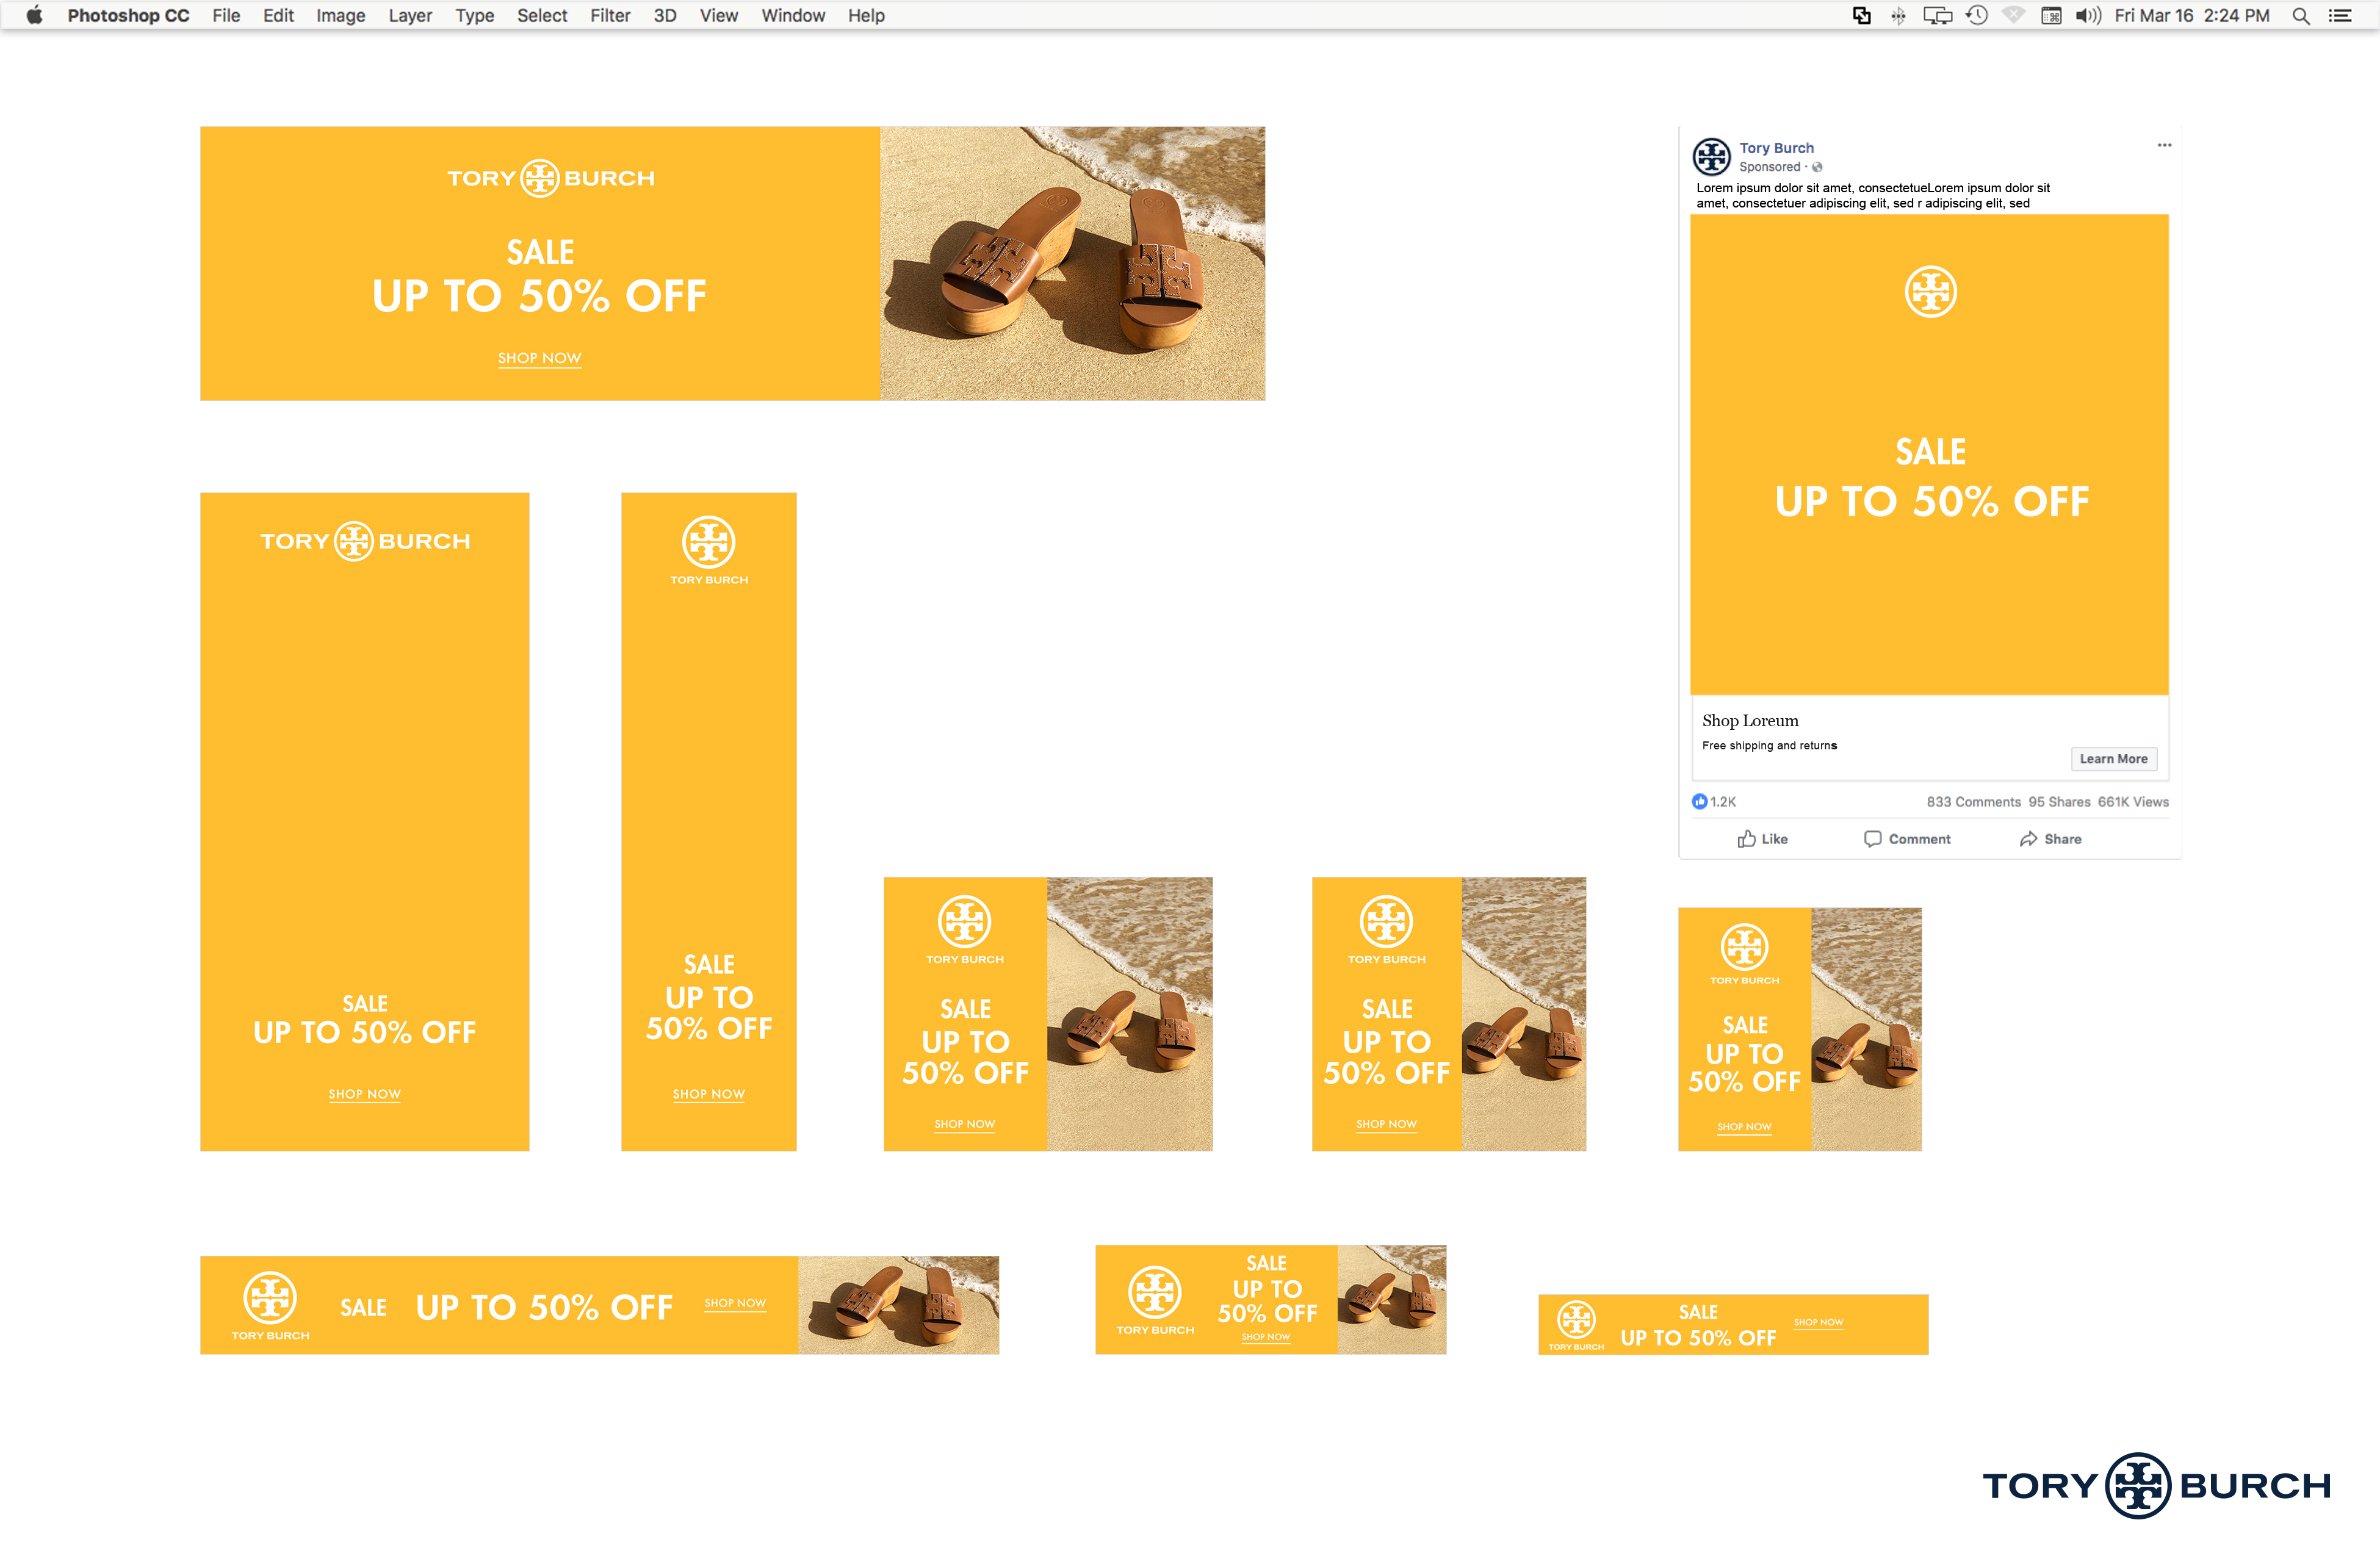Open the Image menu
This screenshot has height=1567, width=2380.
[340, 15]
